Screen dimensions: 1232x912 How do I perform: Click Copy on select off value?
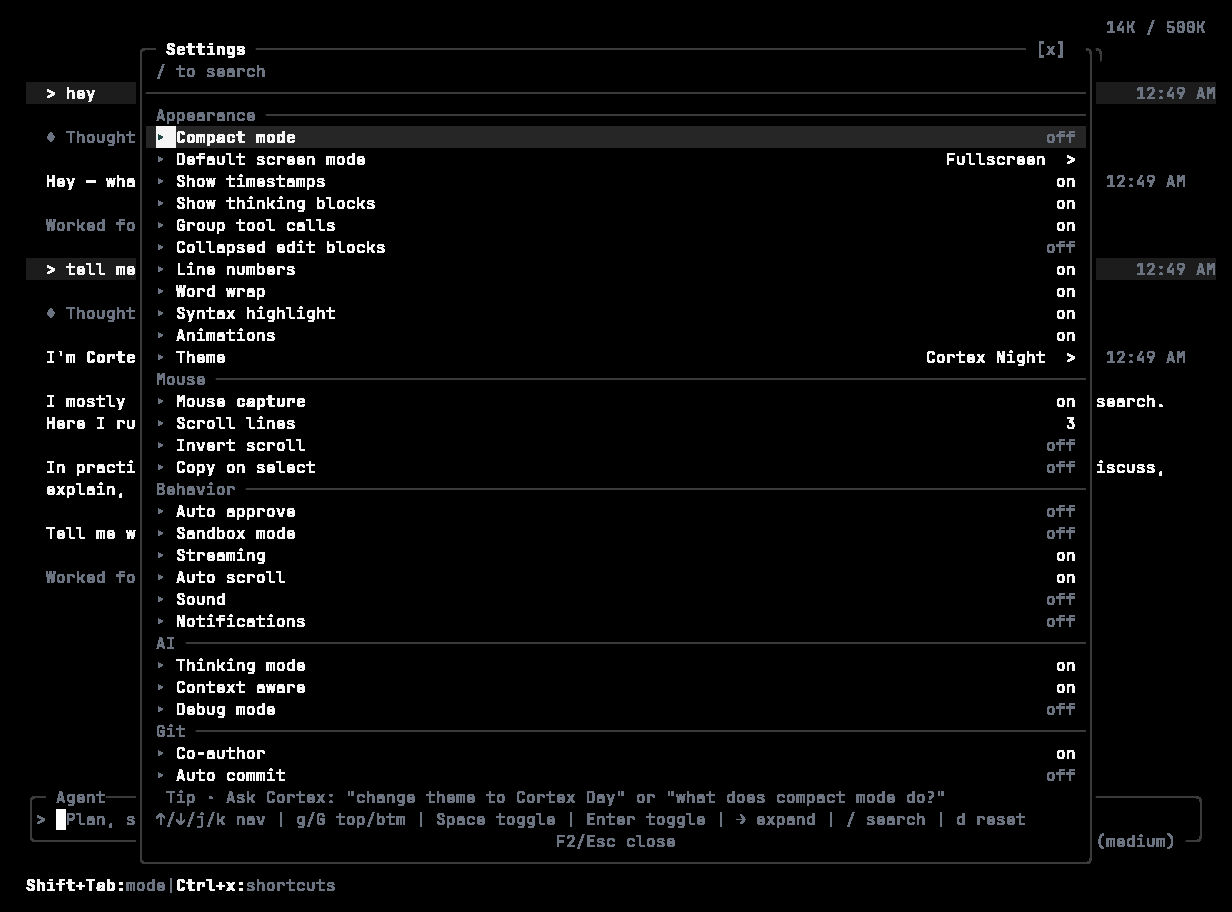coord(1060,467)
